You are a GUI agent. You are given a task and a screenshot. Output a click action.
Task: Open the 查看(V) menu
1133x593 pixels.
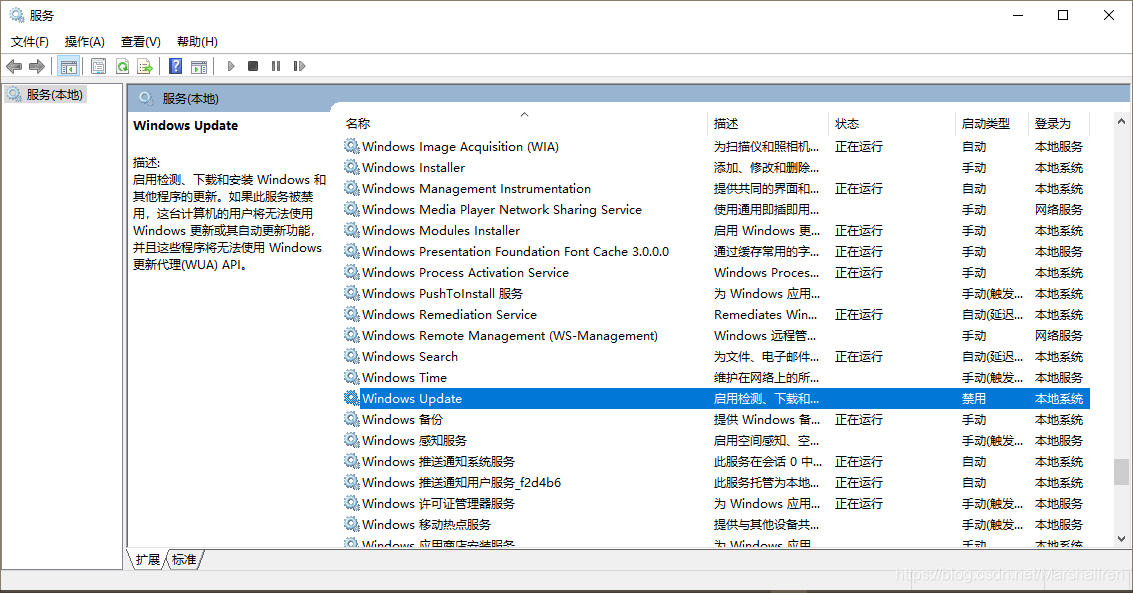coord(141,42)
